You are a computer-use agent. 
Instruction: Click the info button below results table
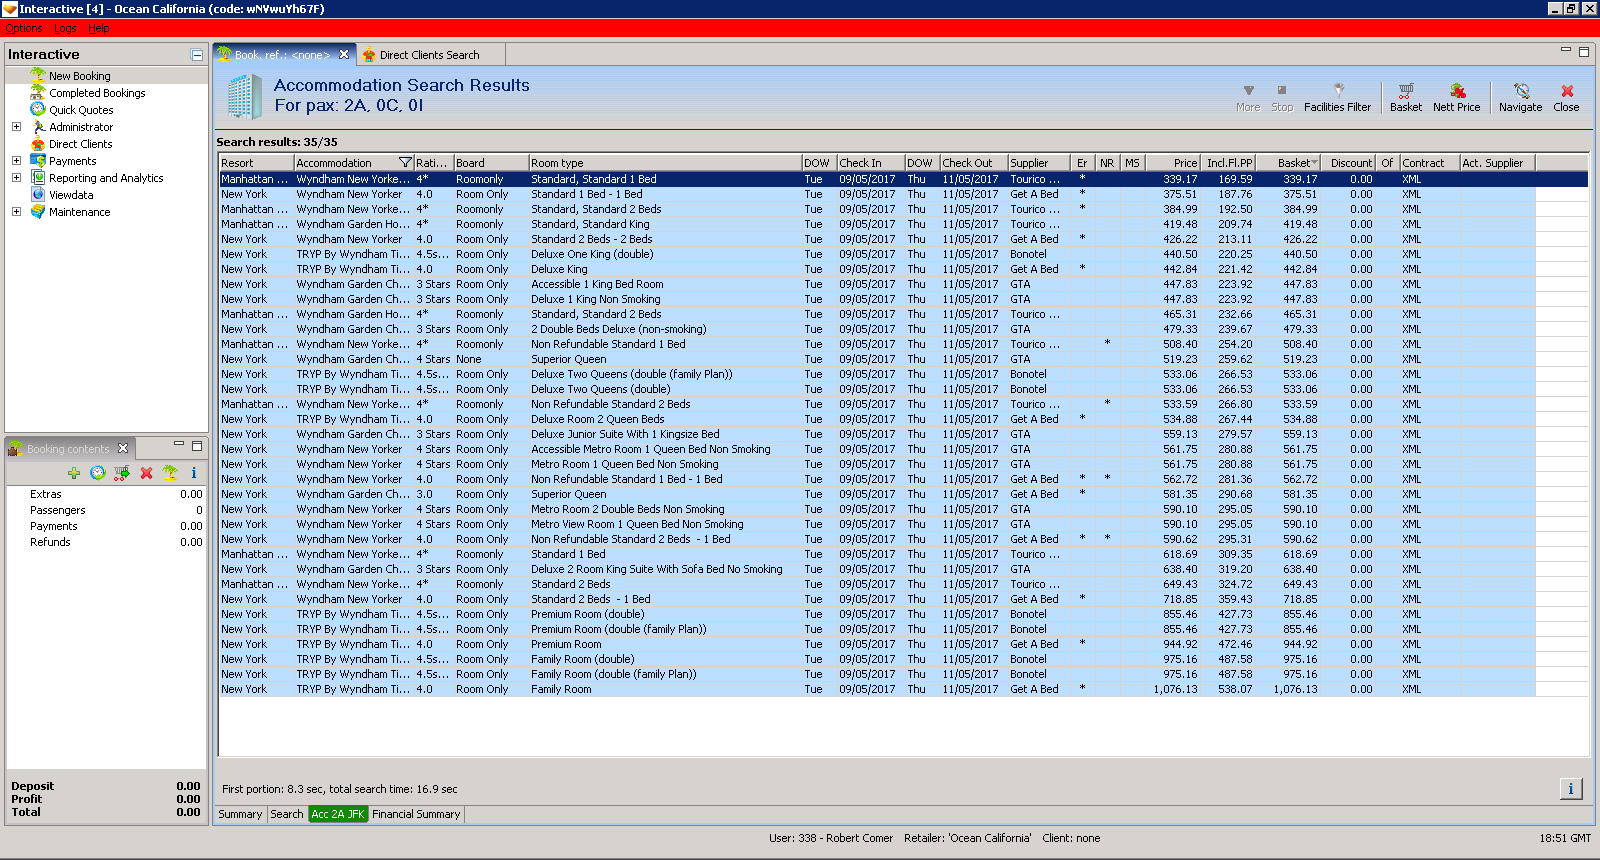[x=1571, y=789]
